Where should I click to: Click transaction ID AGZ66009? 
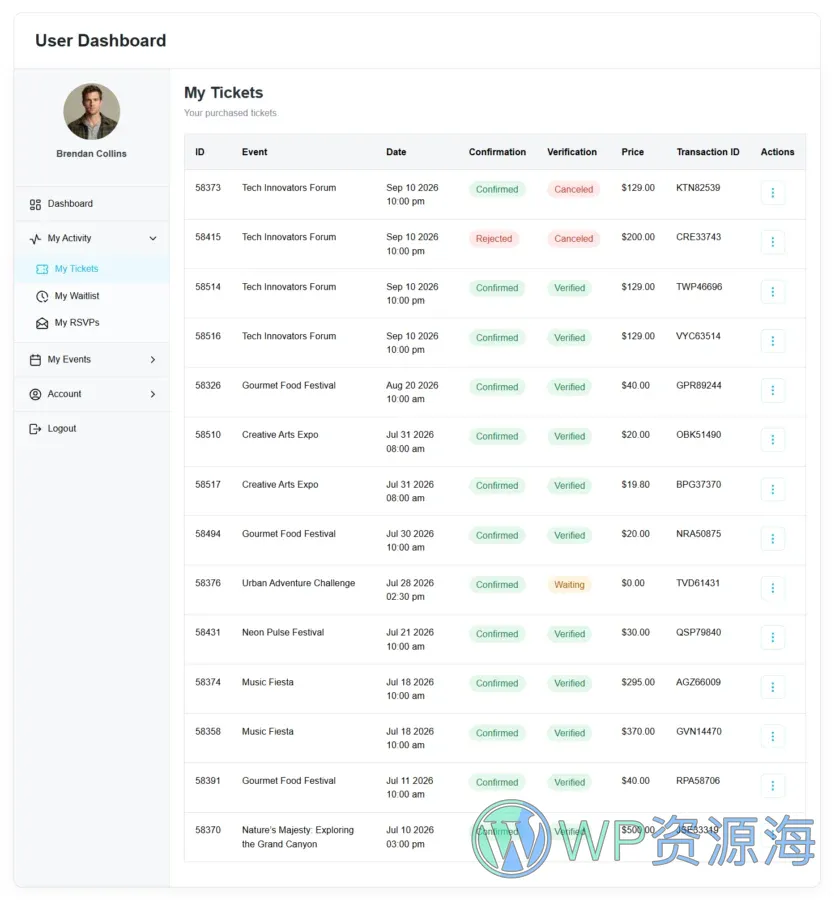698,682
